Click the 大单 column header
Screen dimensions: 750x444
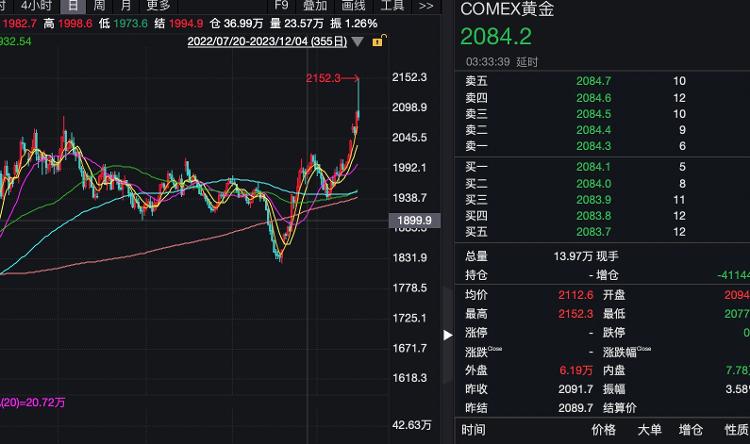(649, 430)
